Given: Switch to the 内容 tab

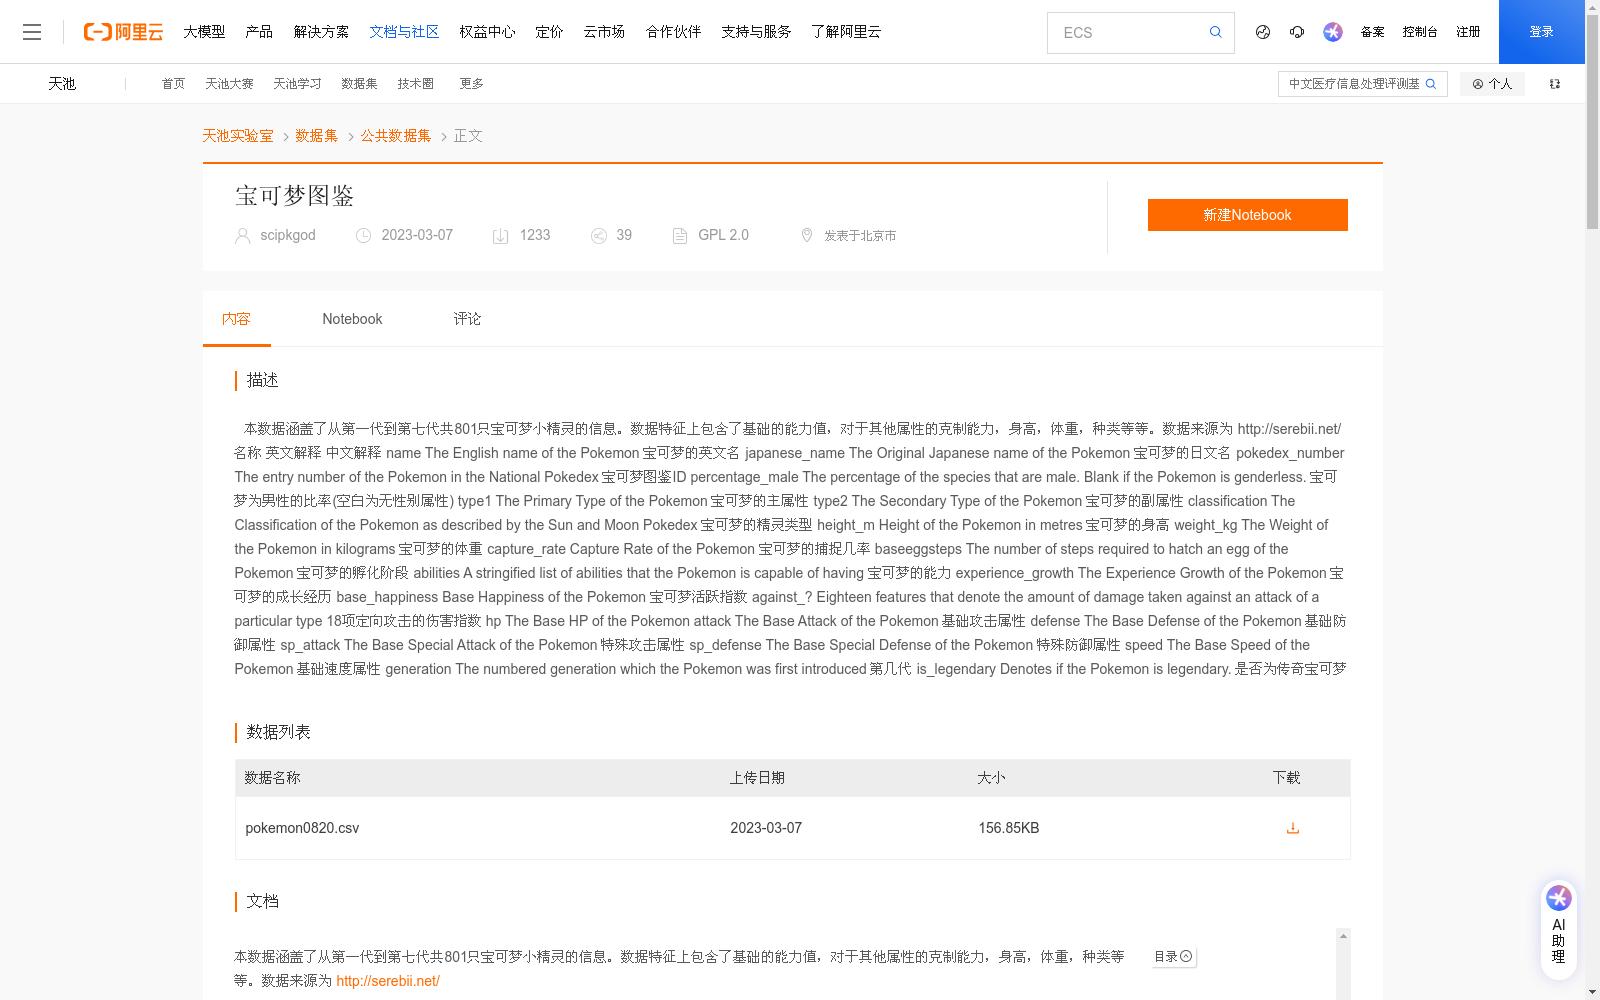Looking at the screenshot, I should coord(236,319).
